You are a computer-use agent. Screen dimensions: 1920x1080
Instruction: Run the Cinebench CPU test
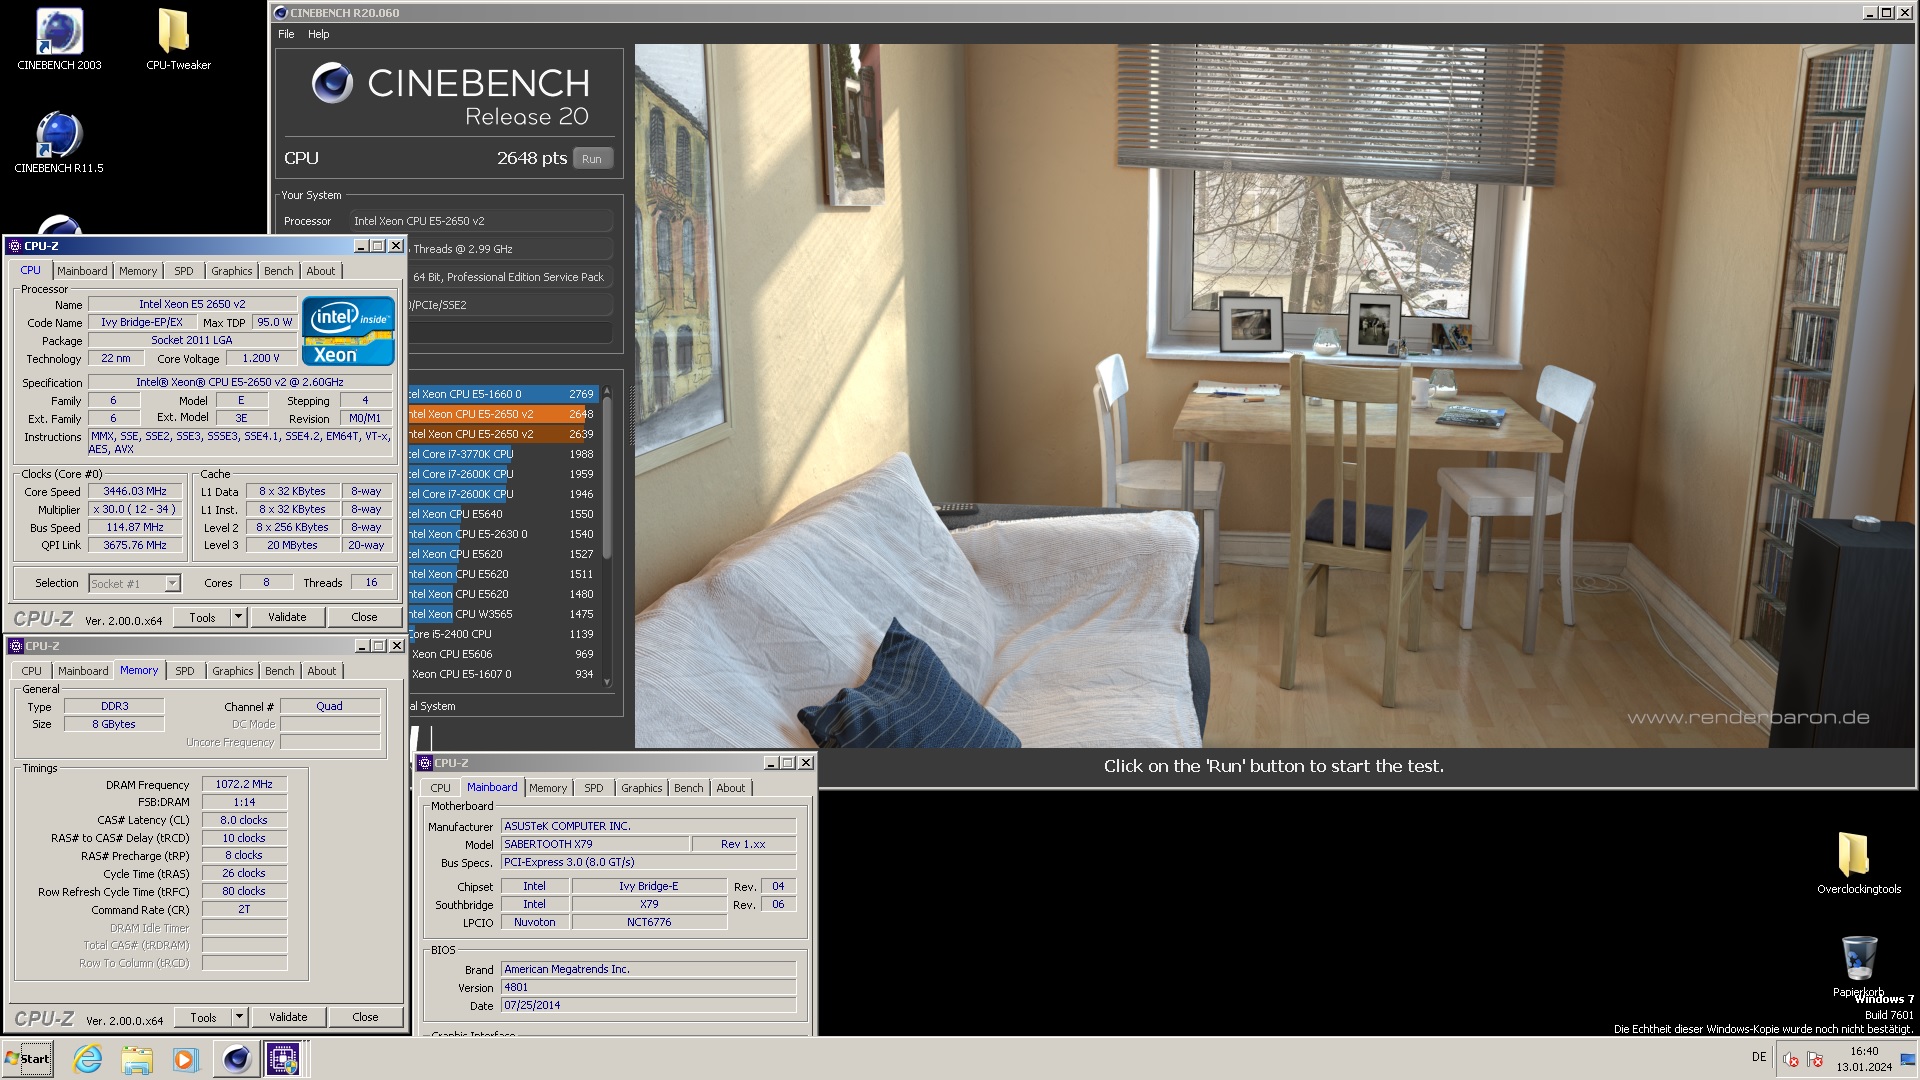pos(592,159)
